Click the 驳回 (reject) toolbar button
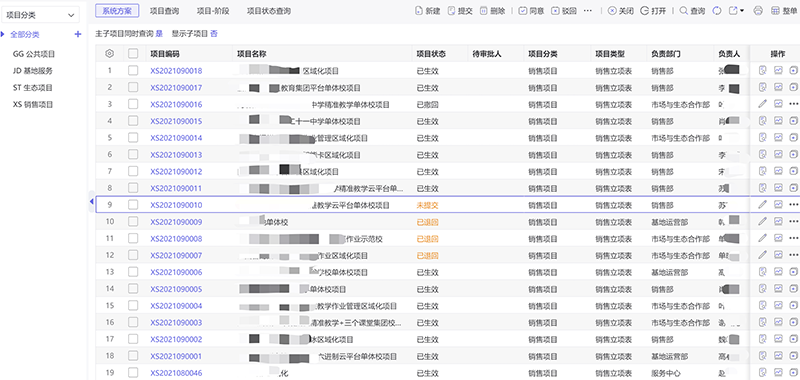 564,11
